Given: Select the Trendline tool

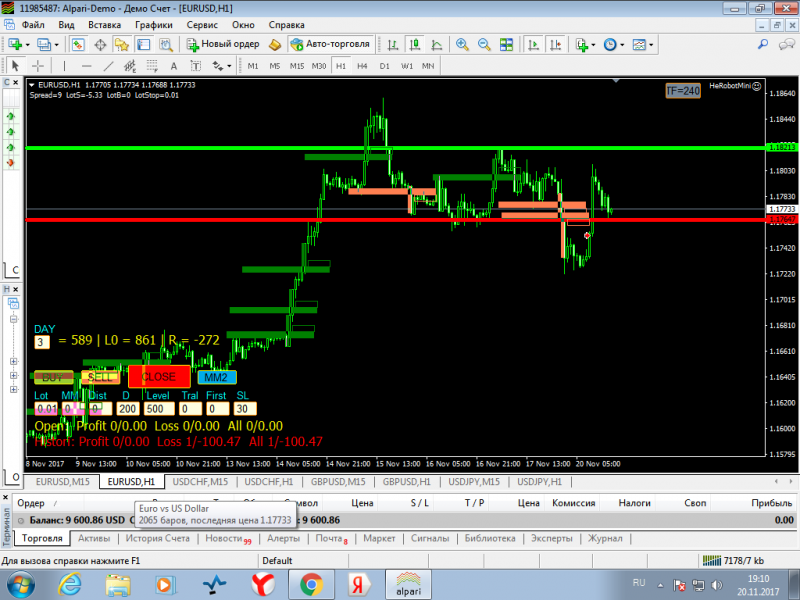Looking at the screenshot, I should coord(108,66).
